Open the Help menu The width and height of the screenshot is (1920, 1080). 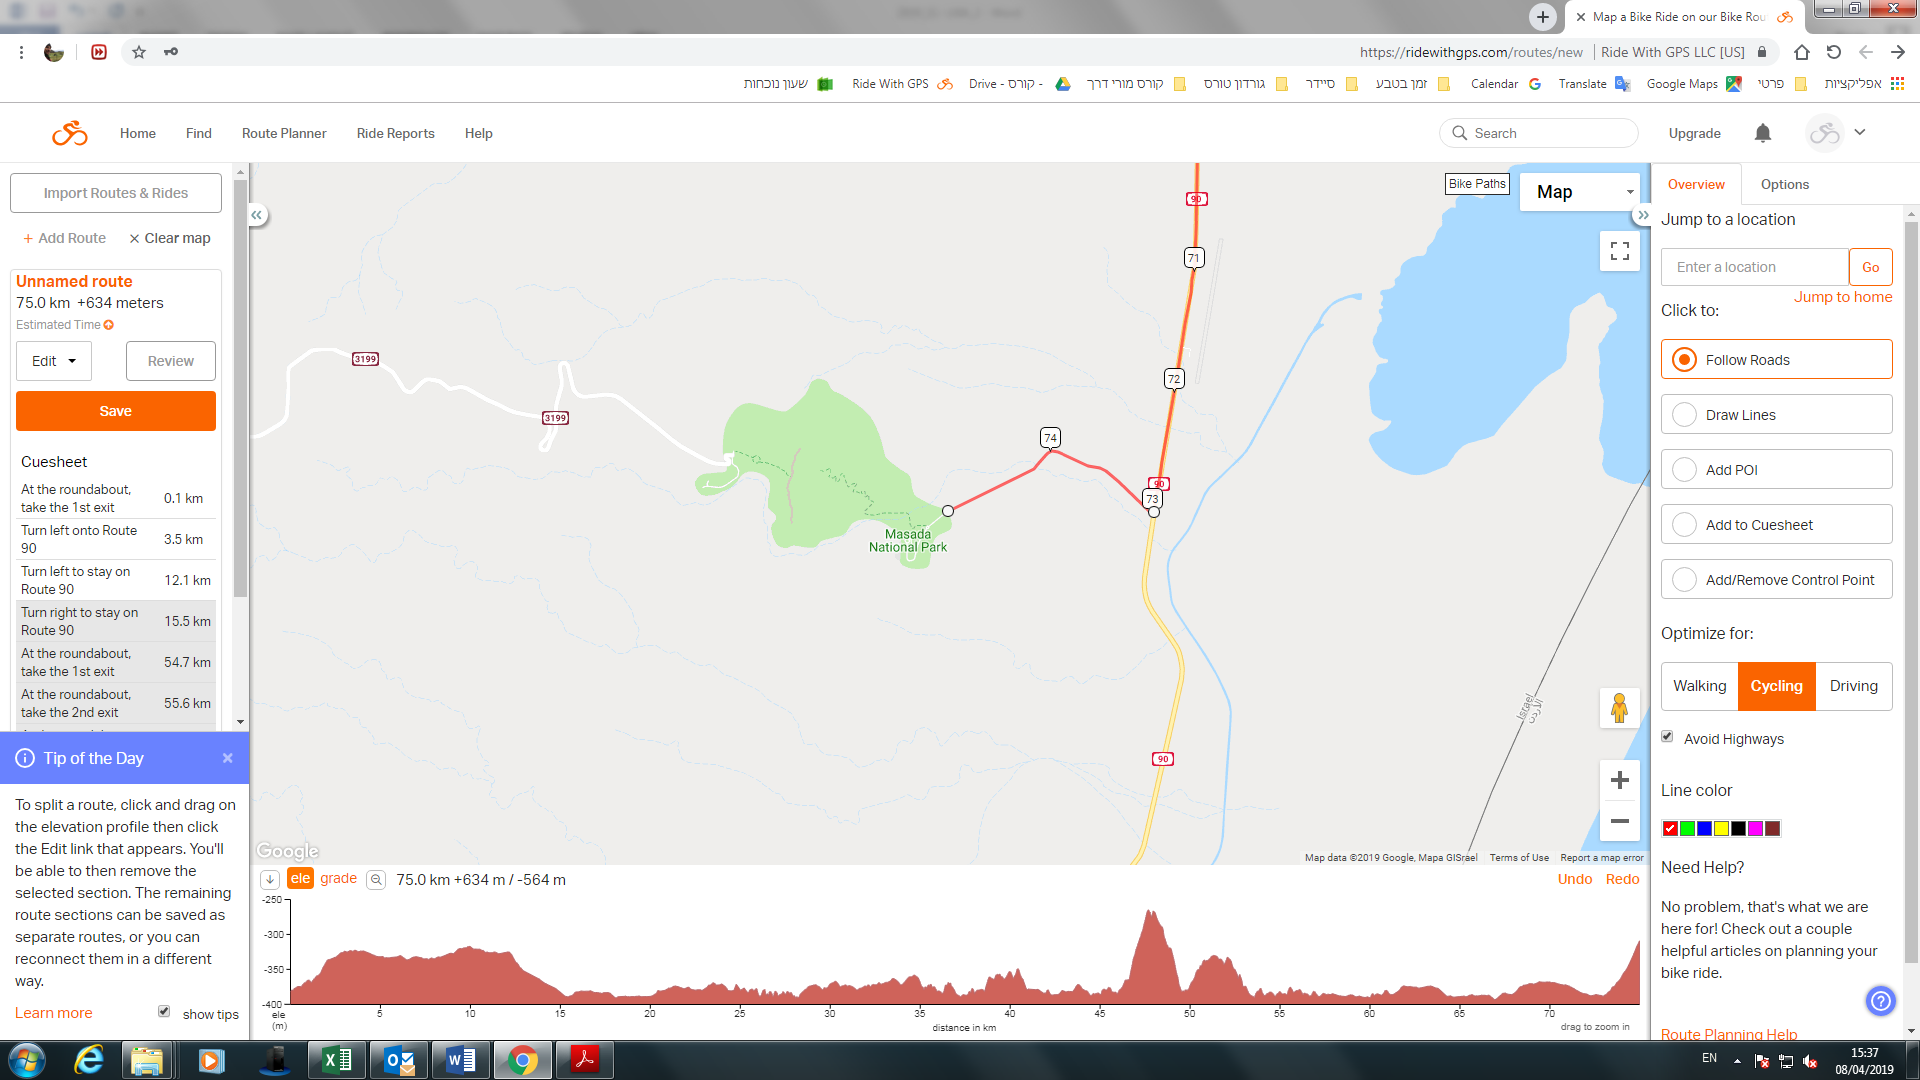(479, 133)
